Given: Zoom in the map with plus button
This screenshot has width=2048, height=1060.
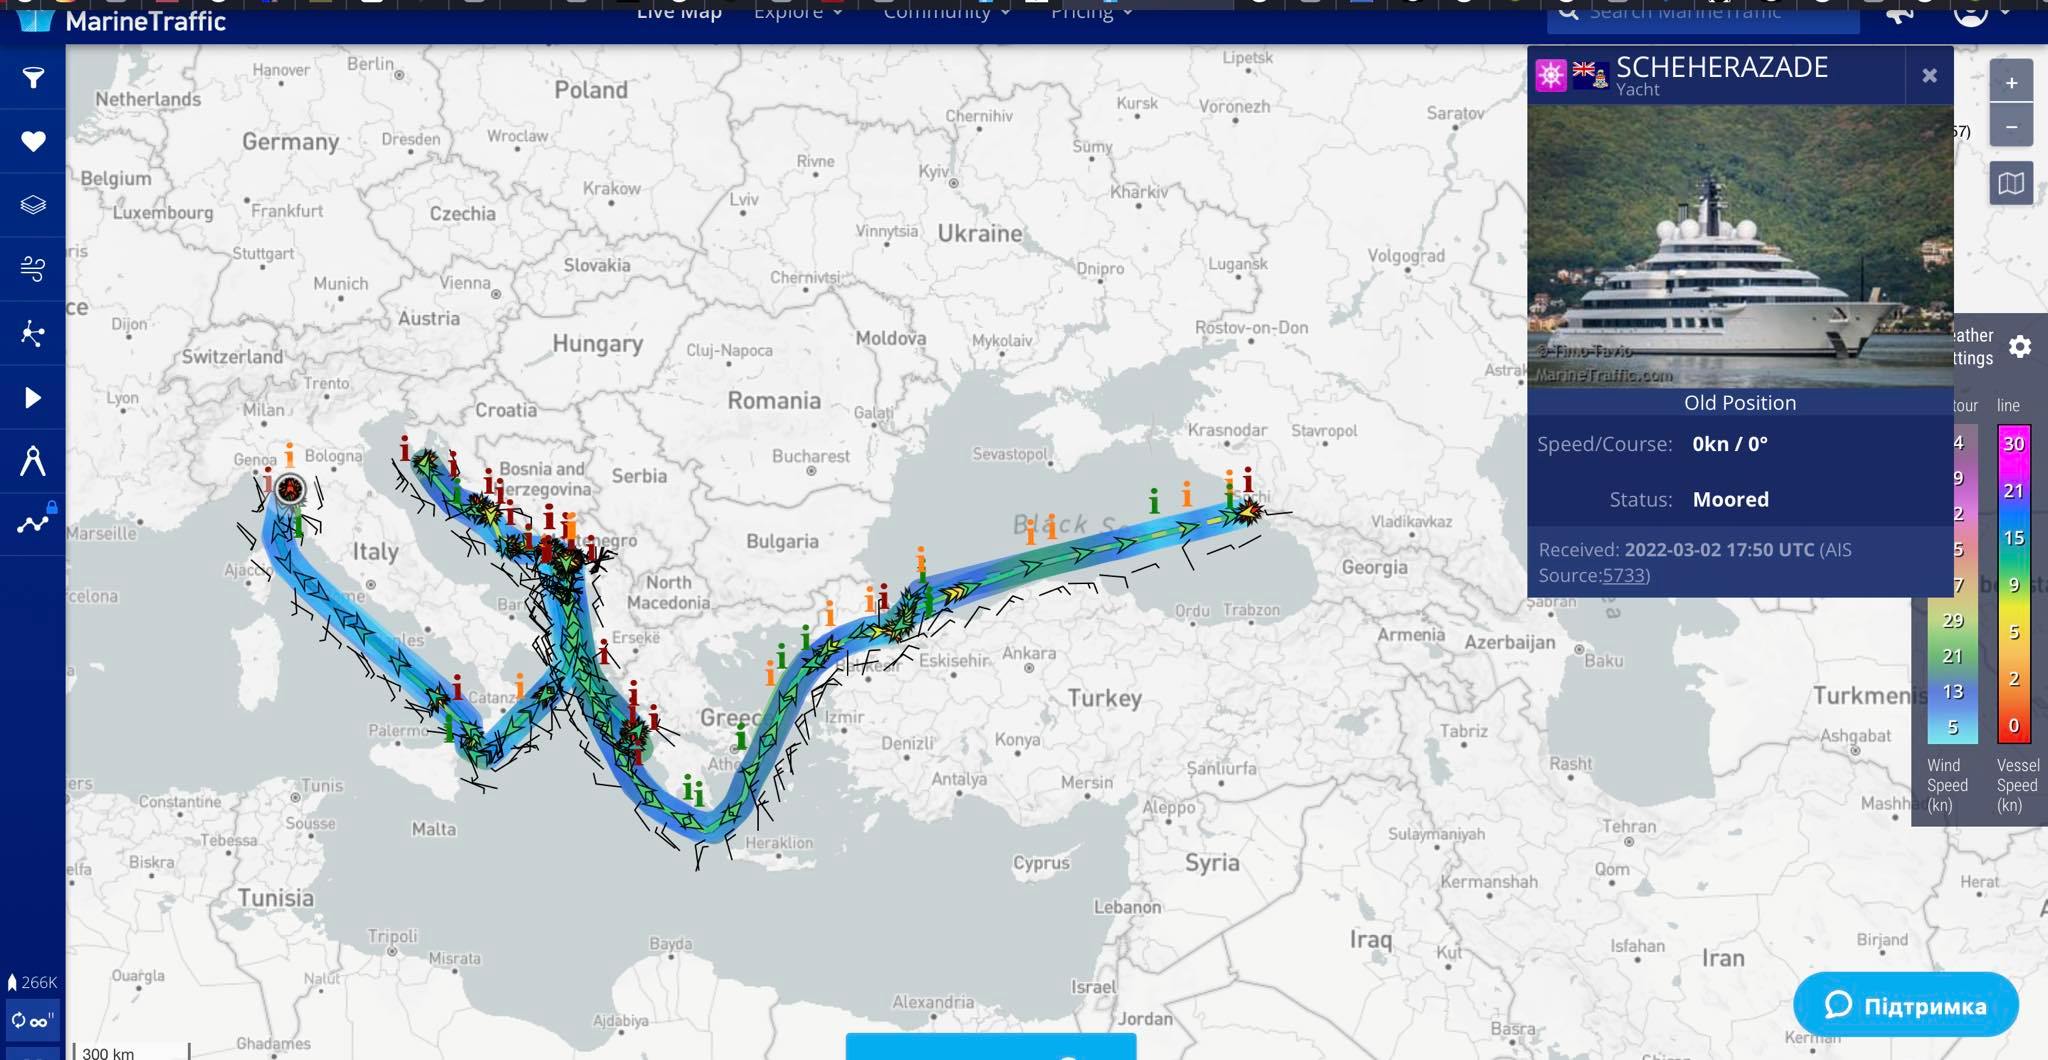Looking at the screenshot, I should 2011,83.
